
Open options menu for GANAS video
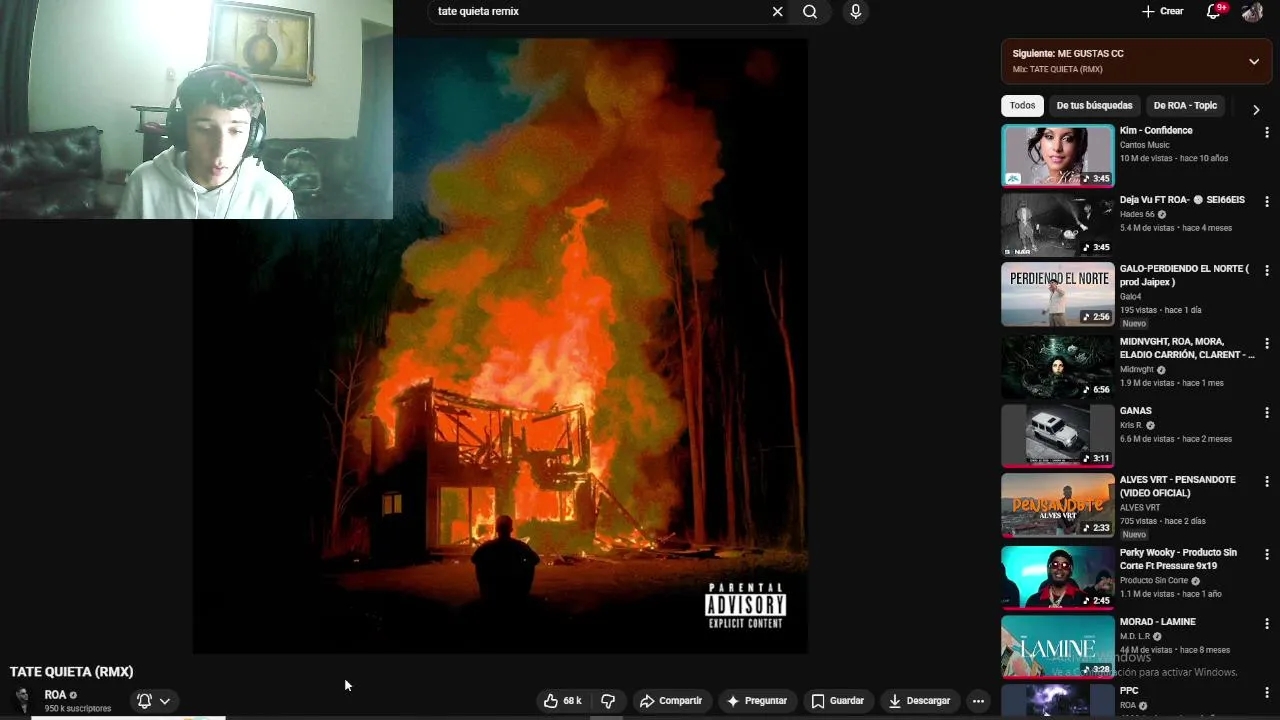click(1267, 412)
